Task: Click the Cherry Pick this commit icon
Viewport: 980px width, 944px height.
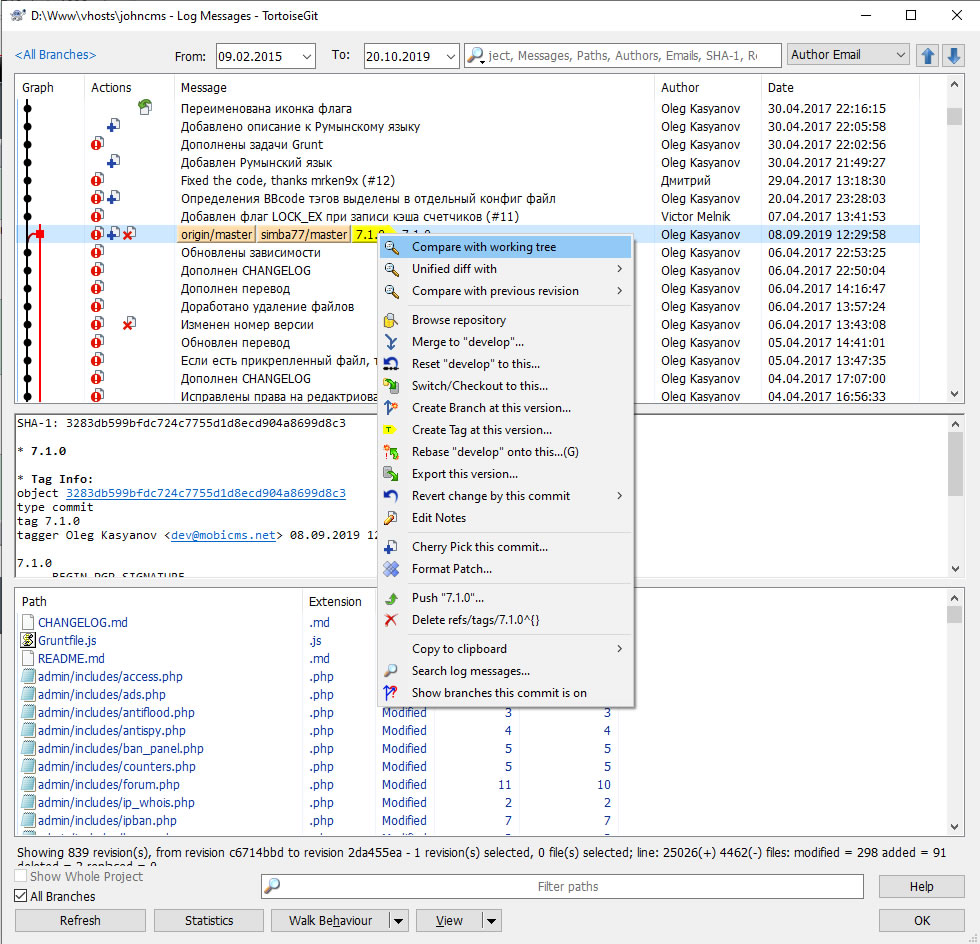Action: [x=392, y=547]
